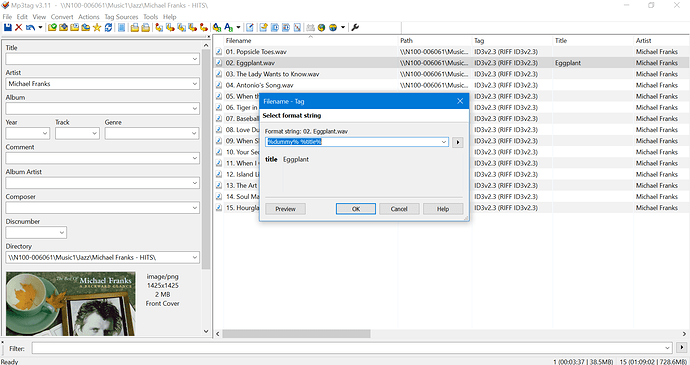Click file icon of 04. Antonio's Song.wav
The width and height of the screenshot is (690, 365).
[x=219, y=85]
